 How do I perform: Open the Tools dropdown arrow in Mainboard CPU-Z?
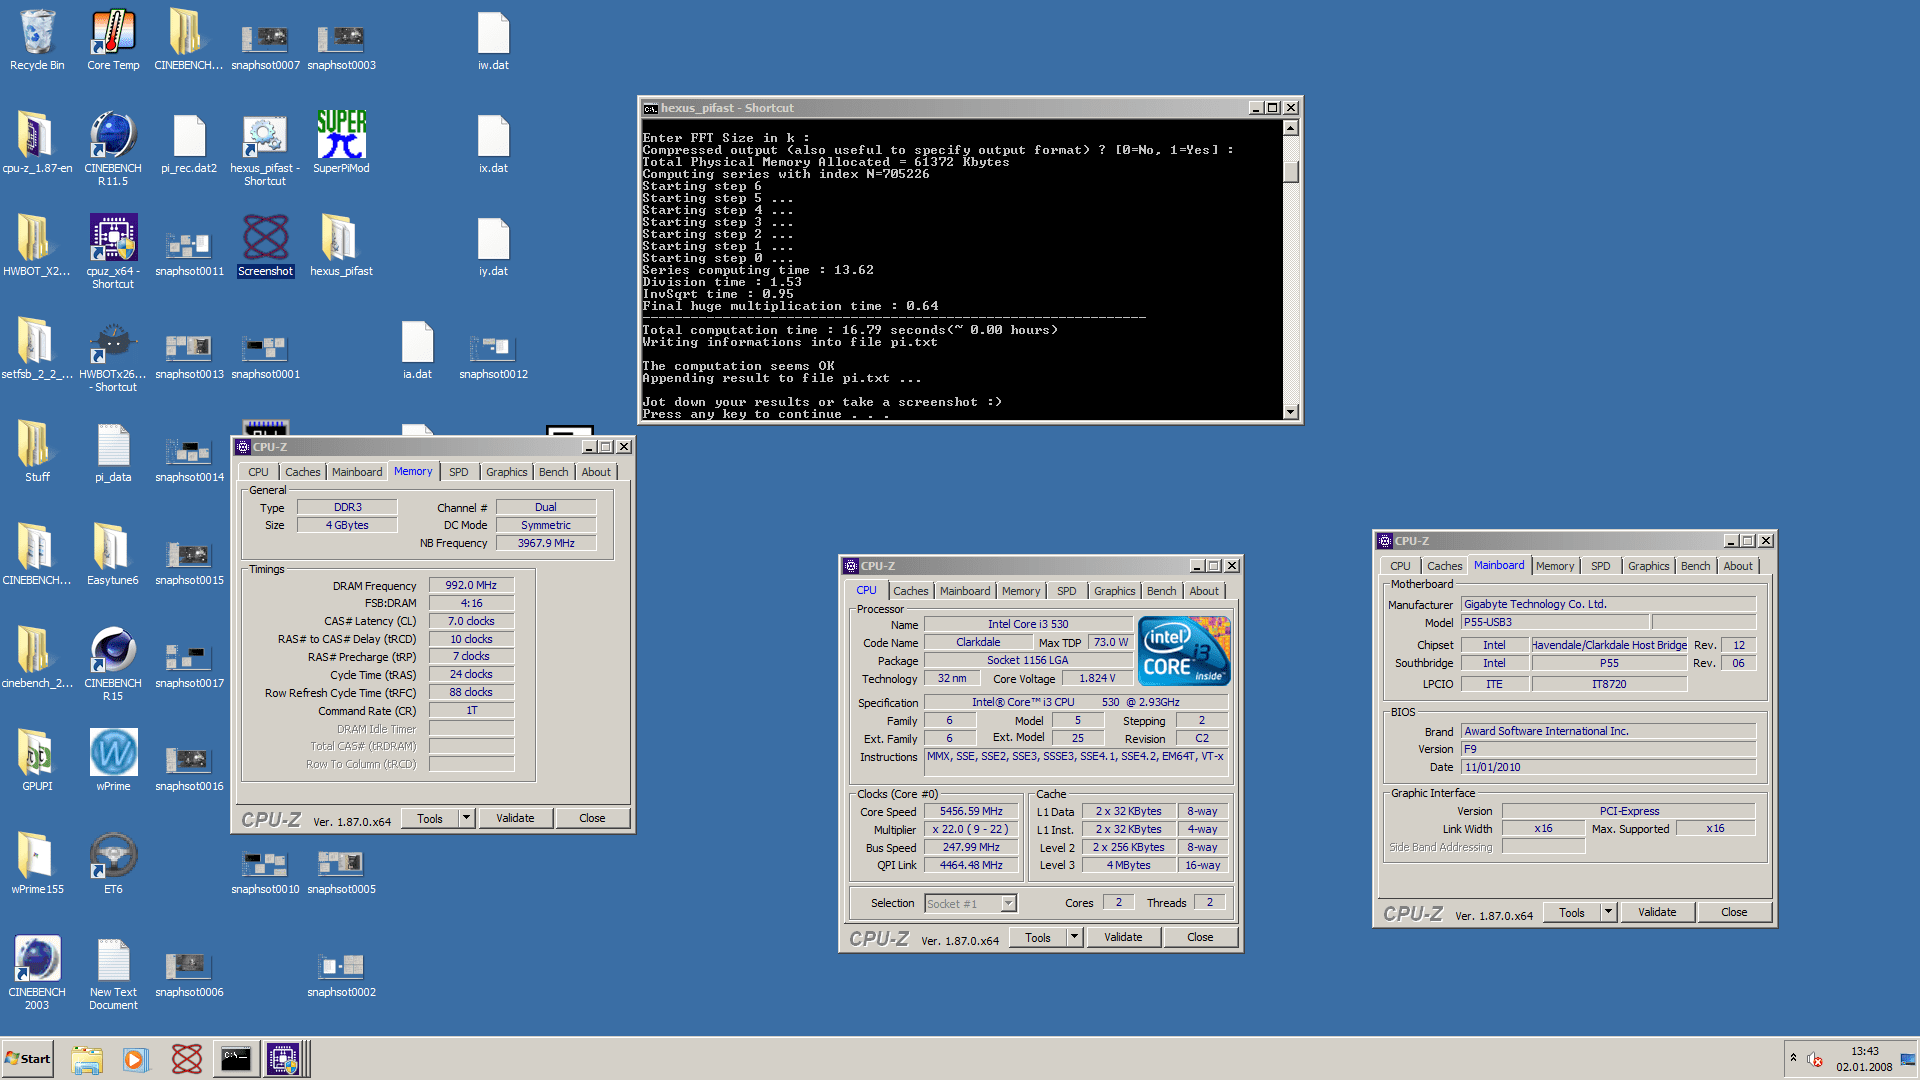point(1608,912)
